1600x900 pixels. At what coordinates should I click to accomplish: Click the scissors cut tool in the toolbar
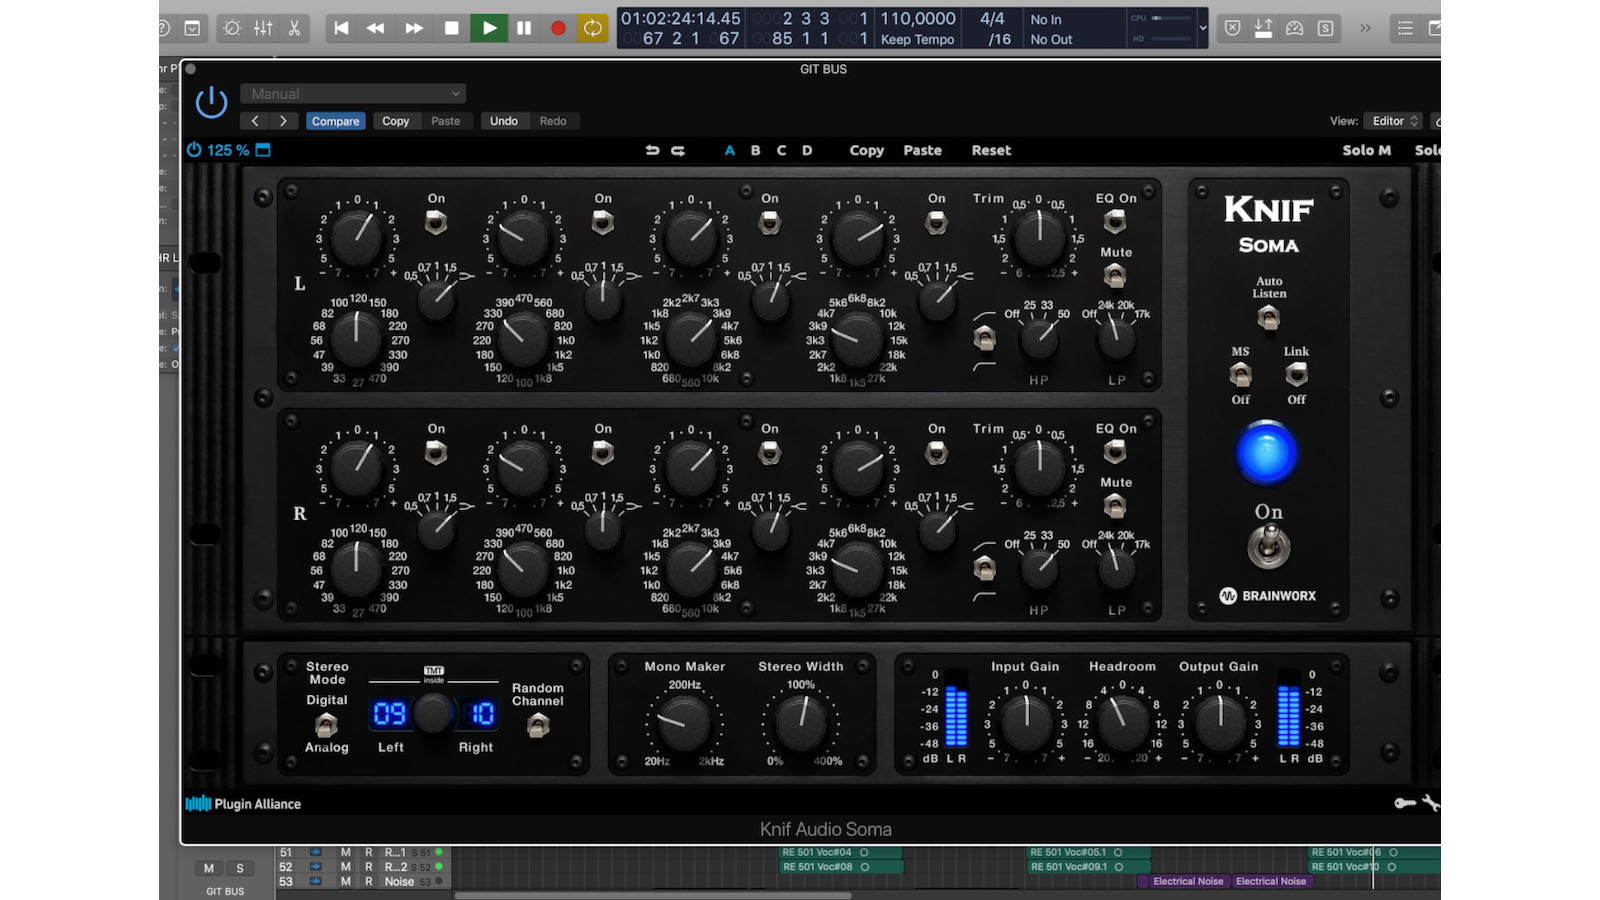coord(295,28)
